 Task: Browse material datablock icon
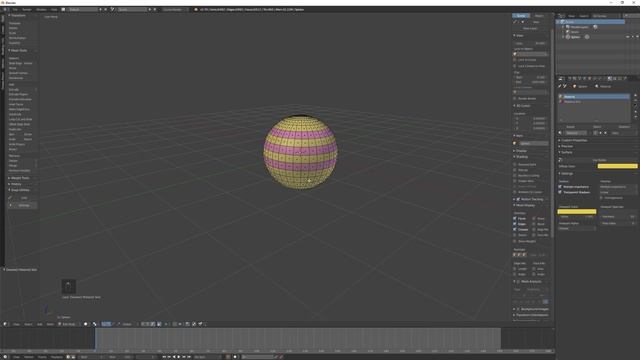coord(560,133)
